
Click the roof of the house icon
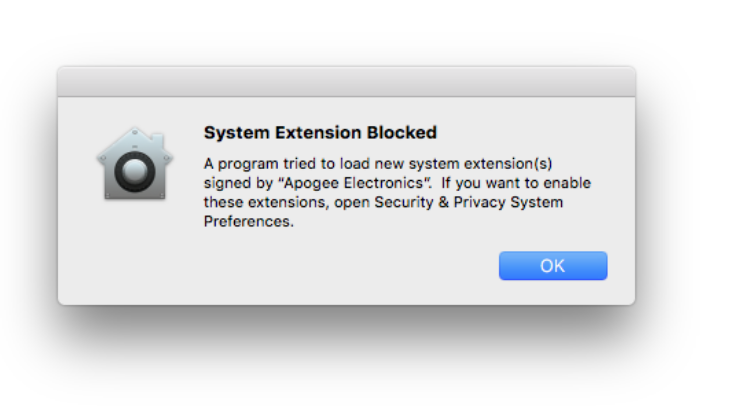point(134,143)
